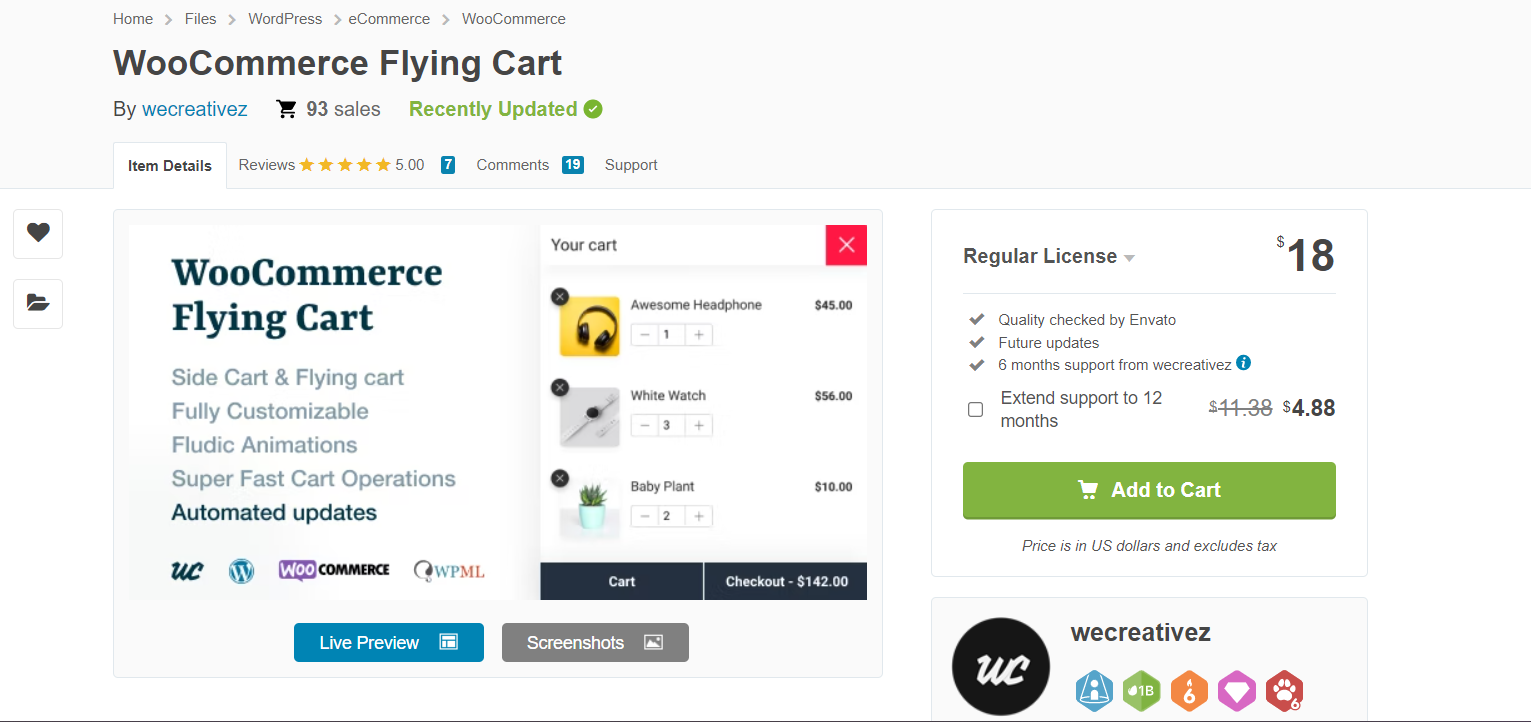Image resolution: width=1531 pixels, height=722 pixels.
Task: Launch the Live Preview button
Action: tap(389, 642)
